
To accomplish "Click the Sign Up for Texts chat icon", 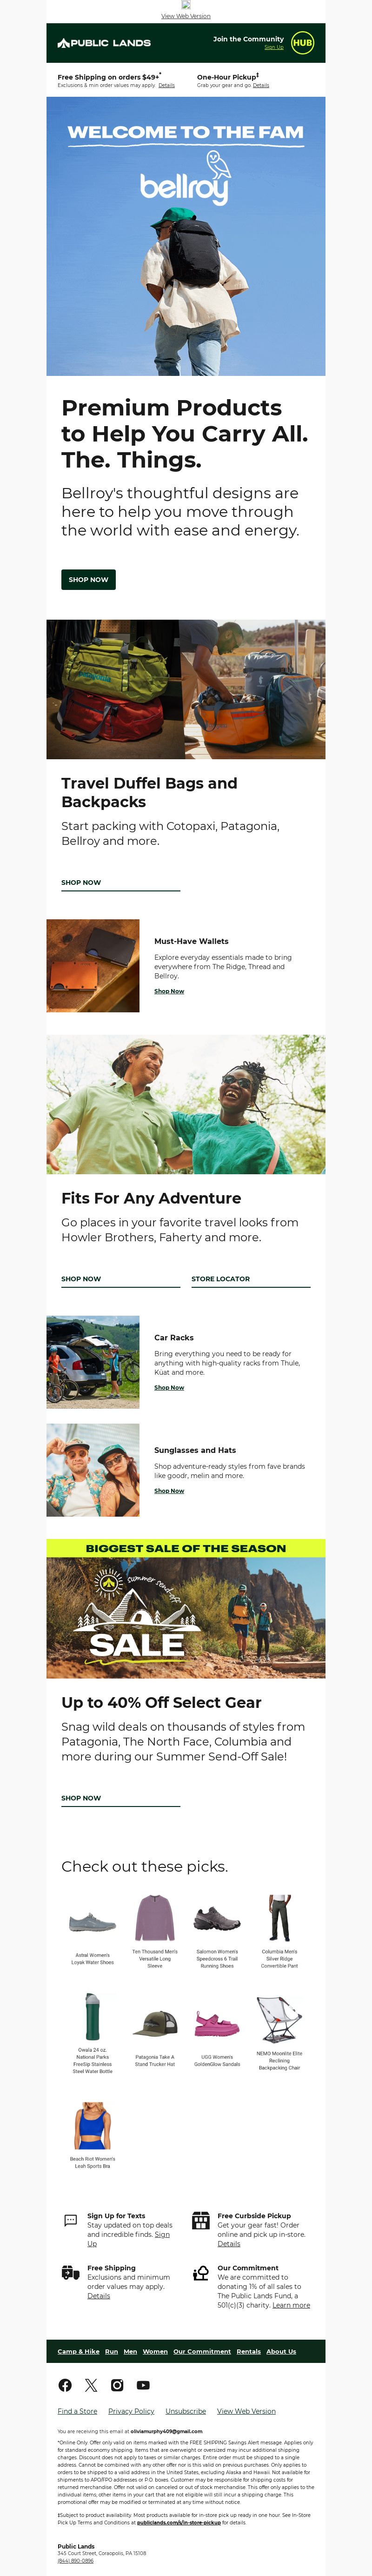I will click(70, 2220).
